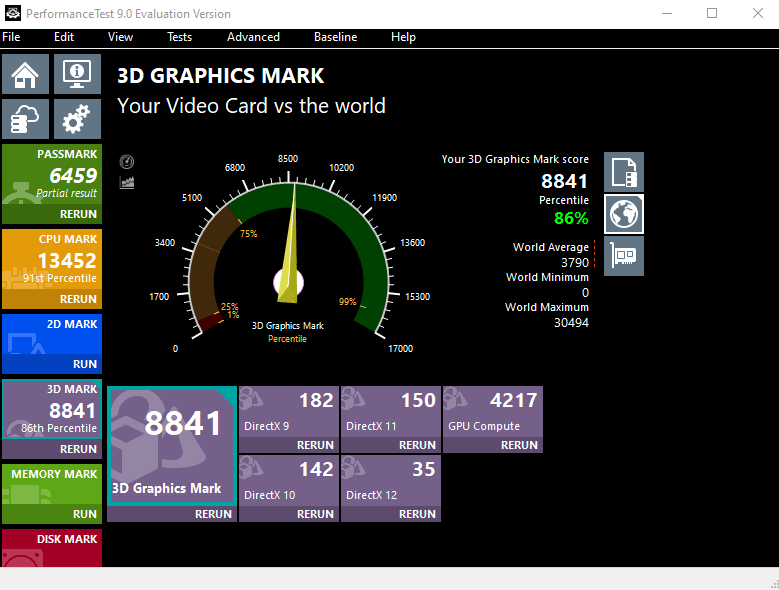Open the DirectX 12 score tile
The height and width of the screenshot is (590, 779).
pos(391,481)
